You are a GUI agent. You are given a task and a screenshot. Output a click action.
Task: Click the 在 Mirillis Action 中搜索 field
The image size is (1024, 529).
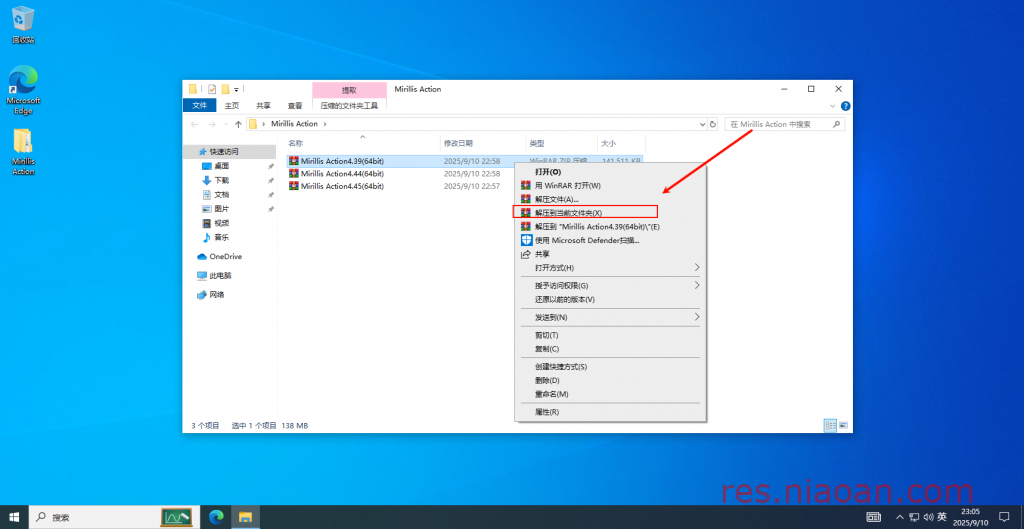pyautogui.click(x=784, y=124)
